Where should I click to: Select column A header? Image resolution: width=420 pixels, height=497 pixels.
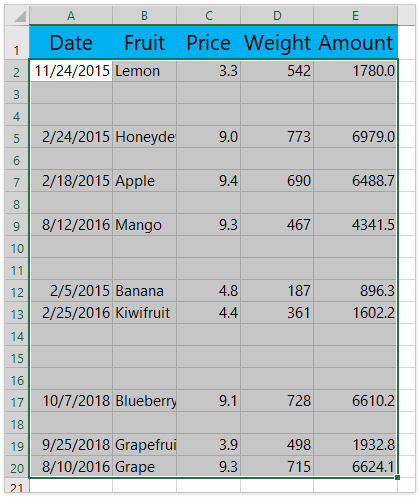click(x=71, y=16)
